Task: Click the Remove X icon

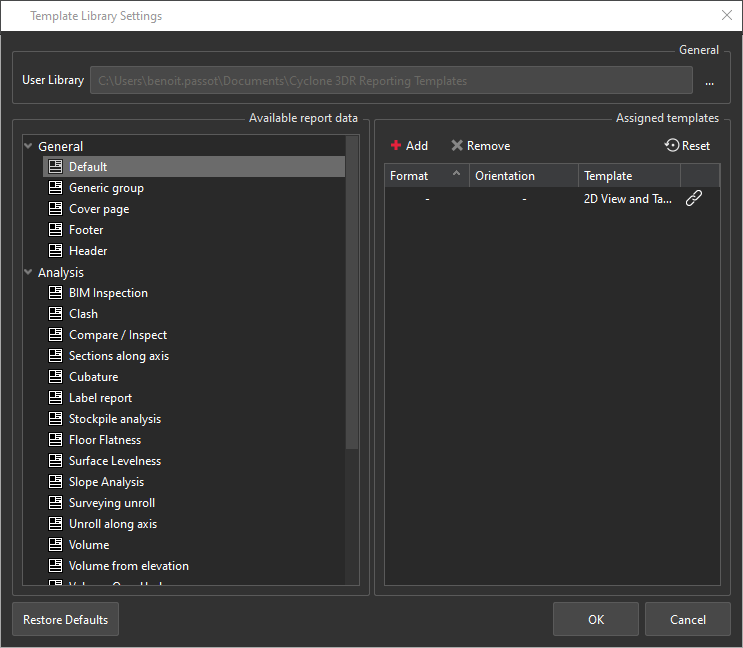Action: point(457,146)
